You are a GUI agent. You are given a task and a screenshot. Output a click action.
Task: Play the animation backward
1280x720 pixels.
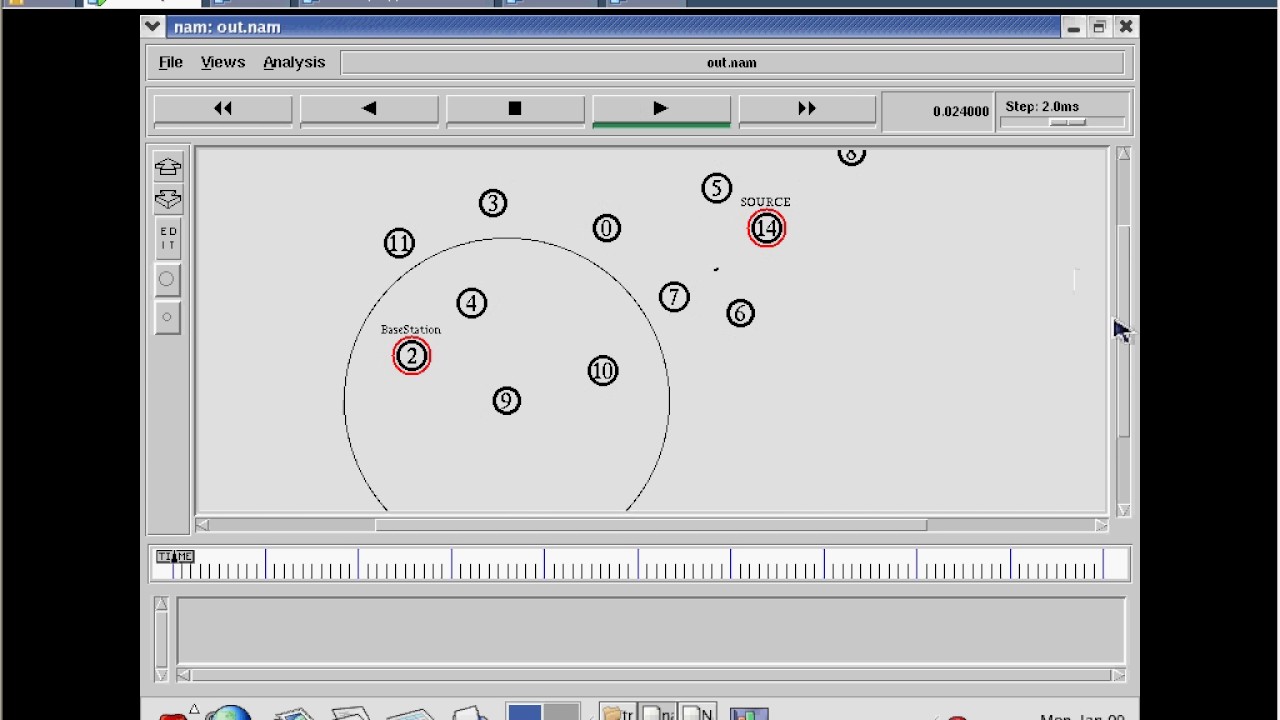click(x=369, y=109)
